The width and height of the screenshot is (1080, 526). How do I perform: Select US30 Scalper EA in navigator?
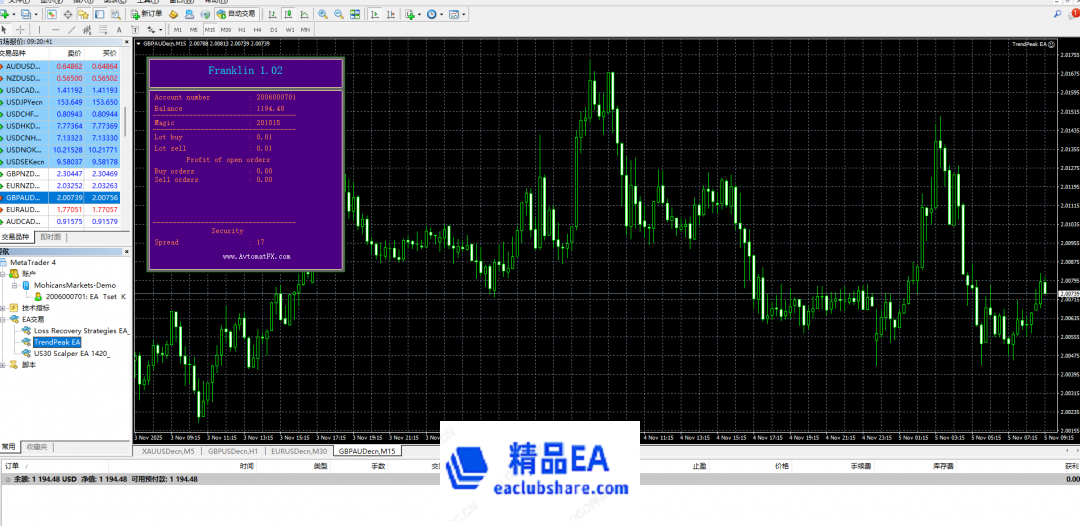pos(70,353)
